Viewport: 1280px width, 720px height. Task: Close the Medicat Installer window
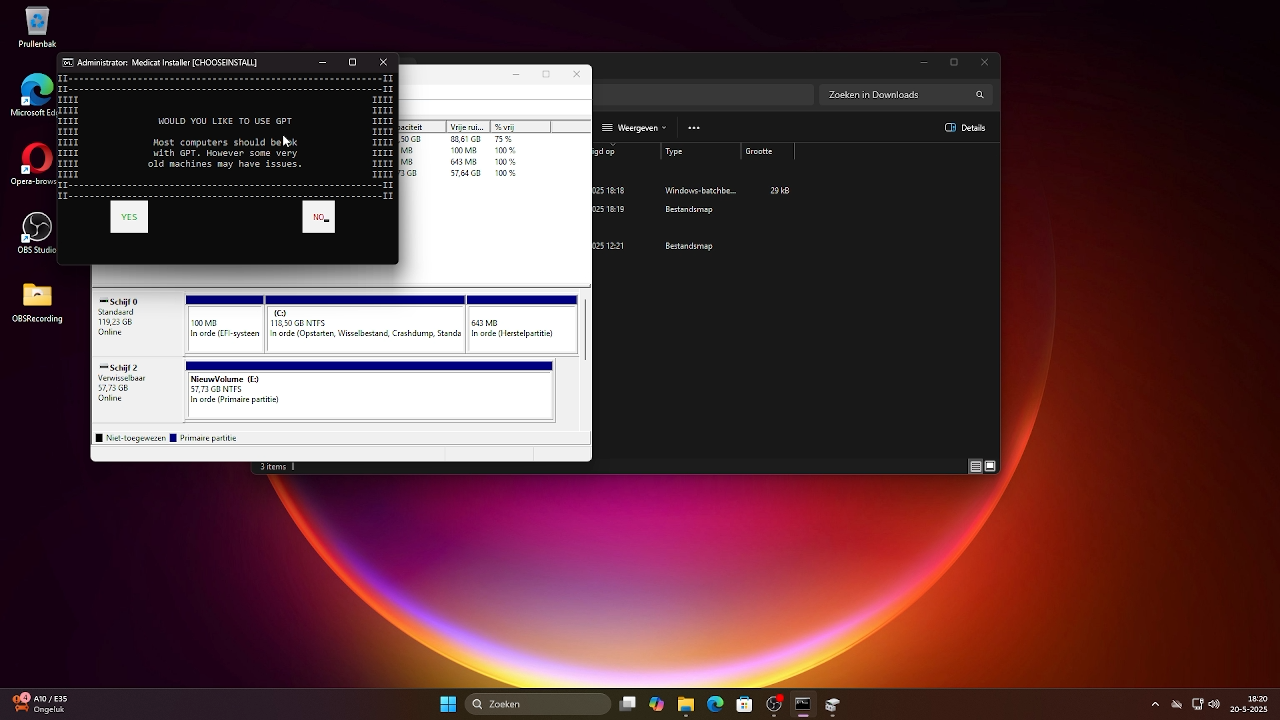tap(383, 62)
